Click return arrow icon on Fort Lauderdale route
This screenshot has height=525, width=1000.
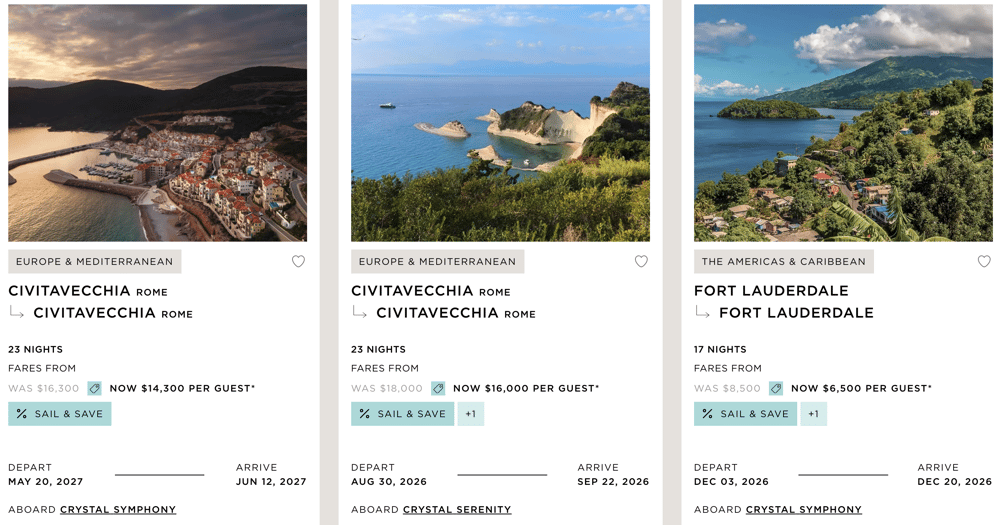coord(702,313)
